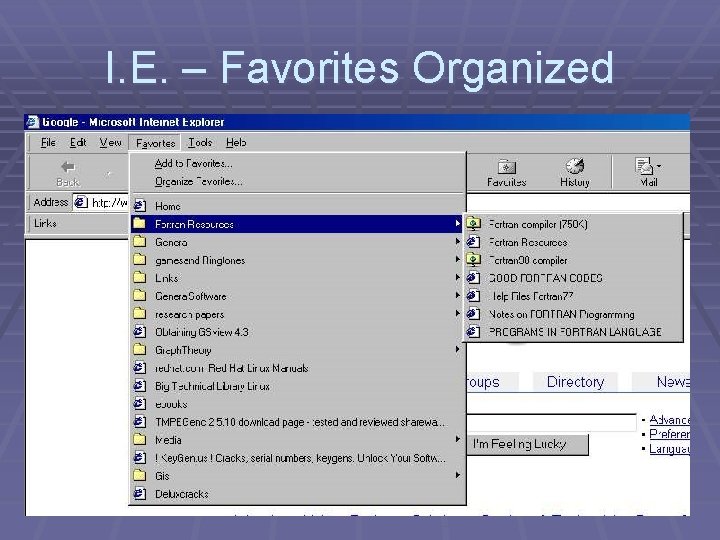
Task: Click the Big Technical Library Linux icon
Action: tap(140, 386)
